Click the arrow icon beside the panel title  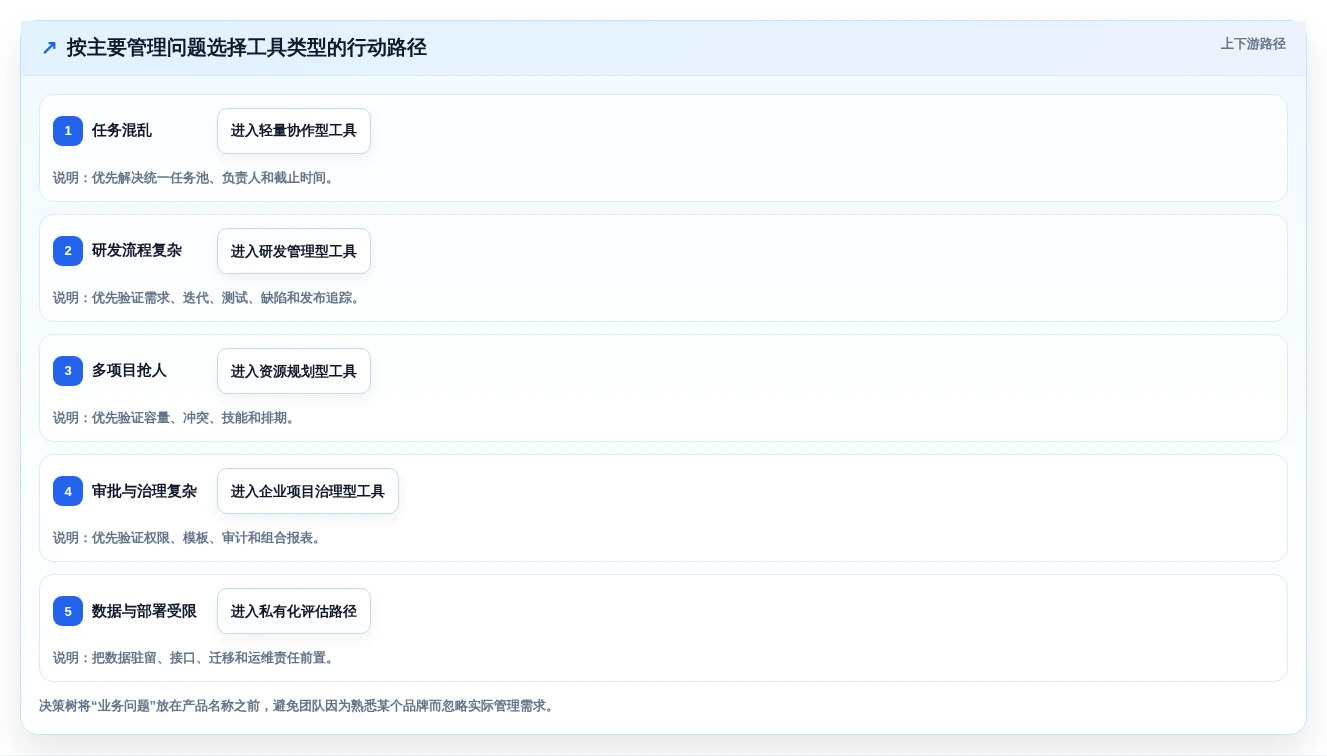(49, 47)
